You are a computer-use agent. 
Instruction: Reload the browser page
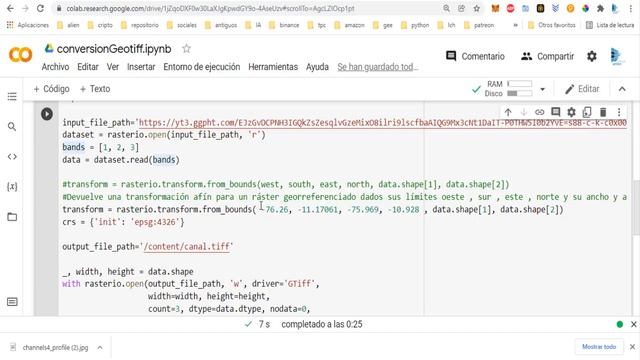point(40,9)
